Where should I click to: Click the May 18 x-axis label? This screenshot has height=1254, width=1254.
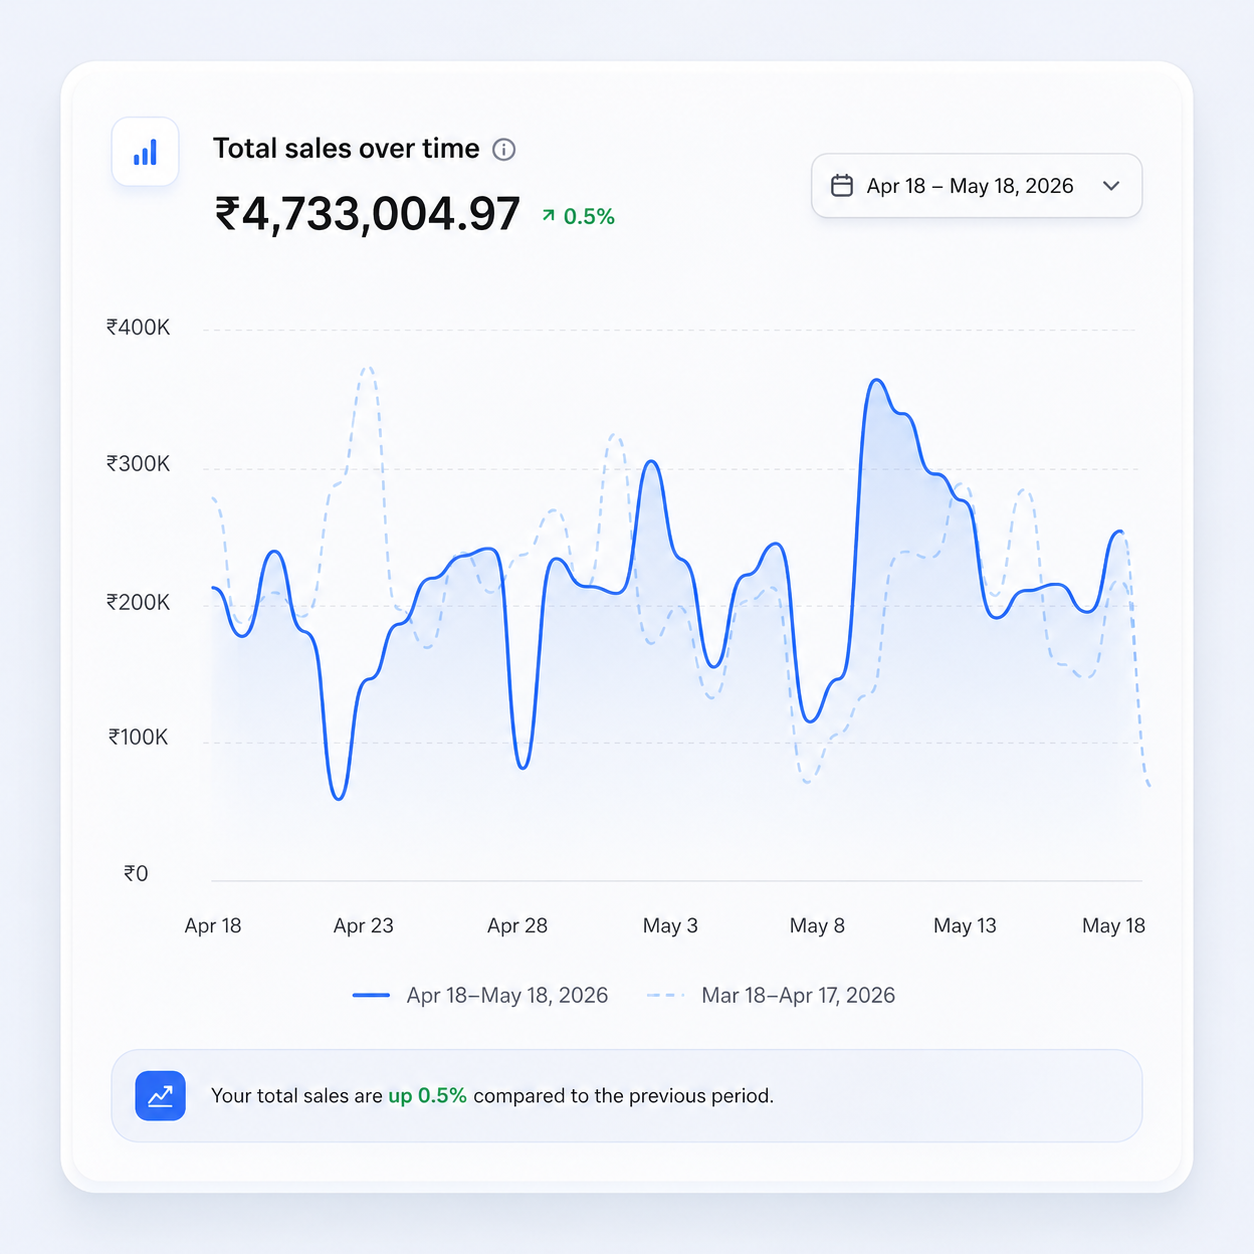point(1113,926)
